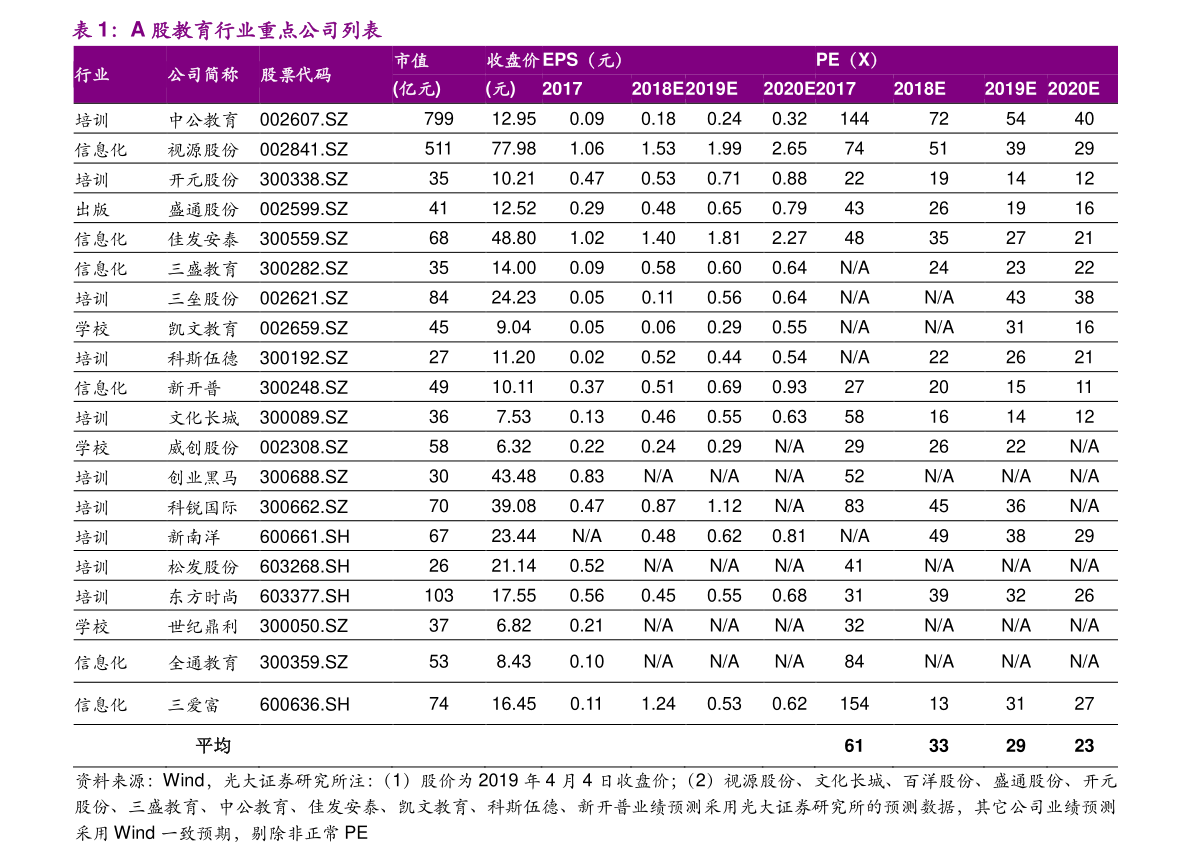Select company name '世纪鼎利'
The width and height of the screenshot is (1191, 863).
click(x=203, y=627)
